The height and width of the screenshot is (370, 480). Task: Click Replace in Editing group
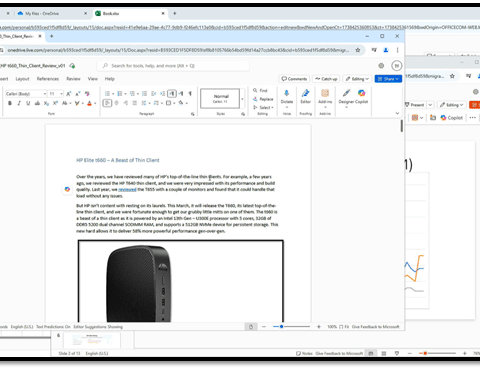263,99
